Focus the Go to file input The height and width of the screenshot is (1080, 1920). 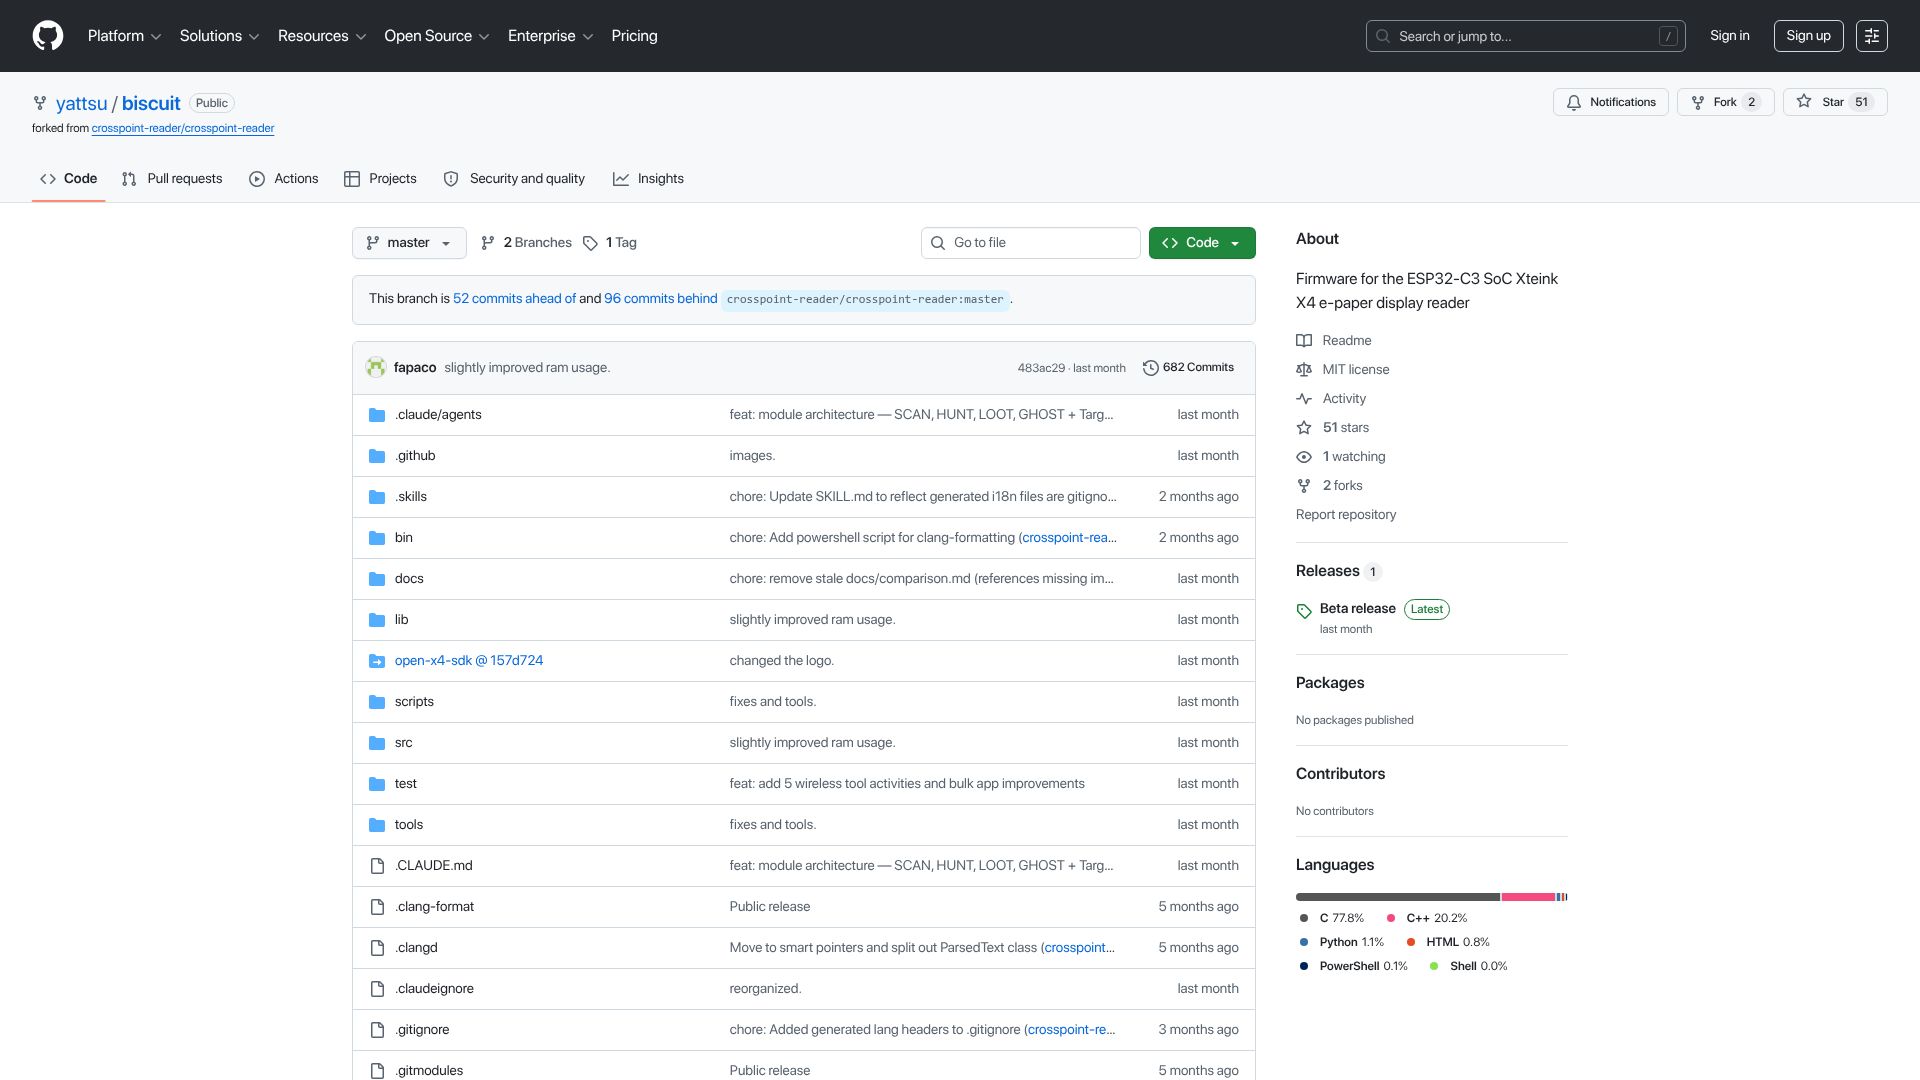(x=1031, y=243)
